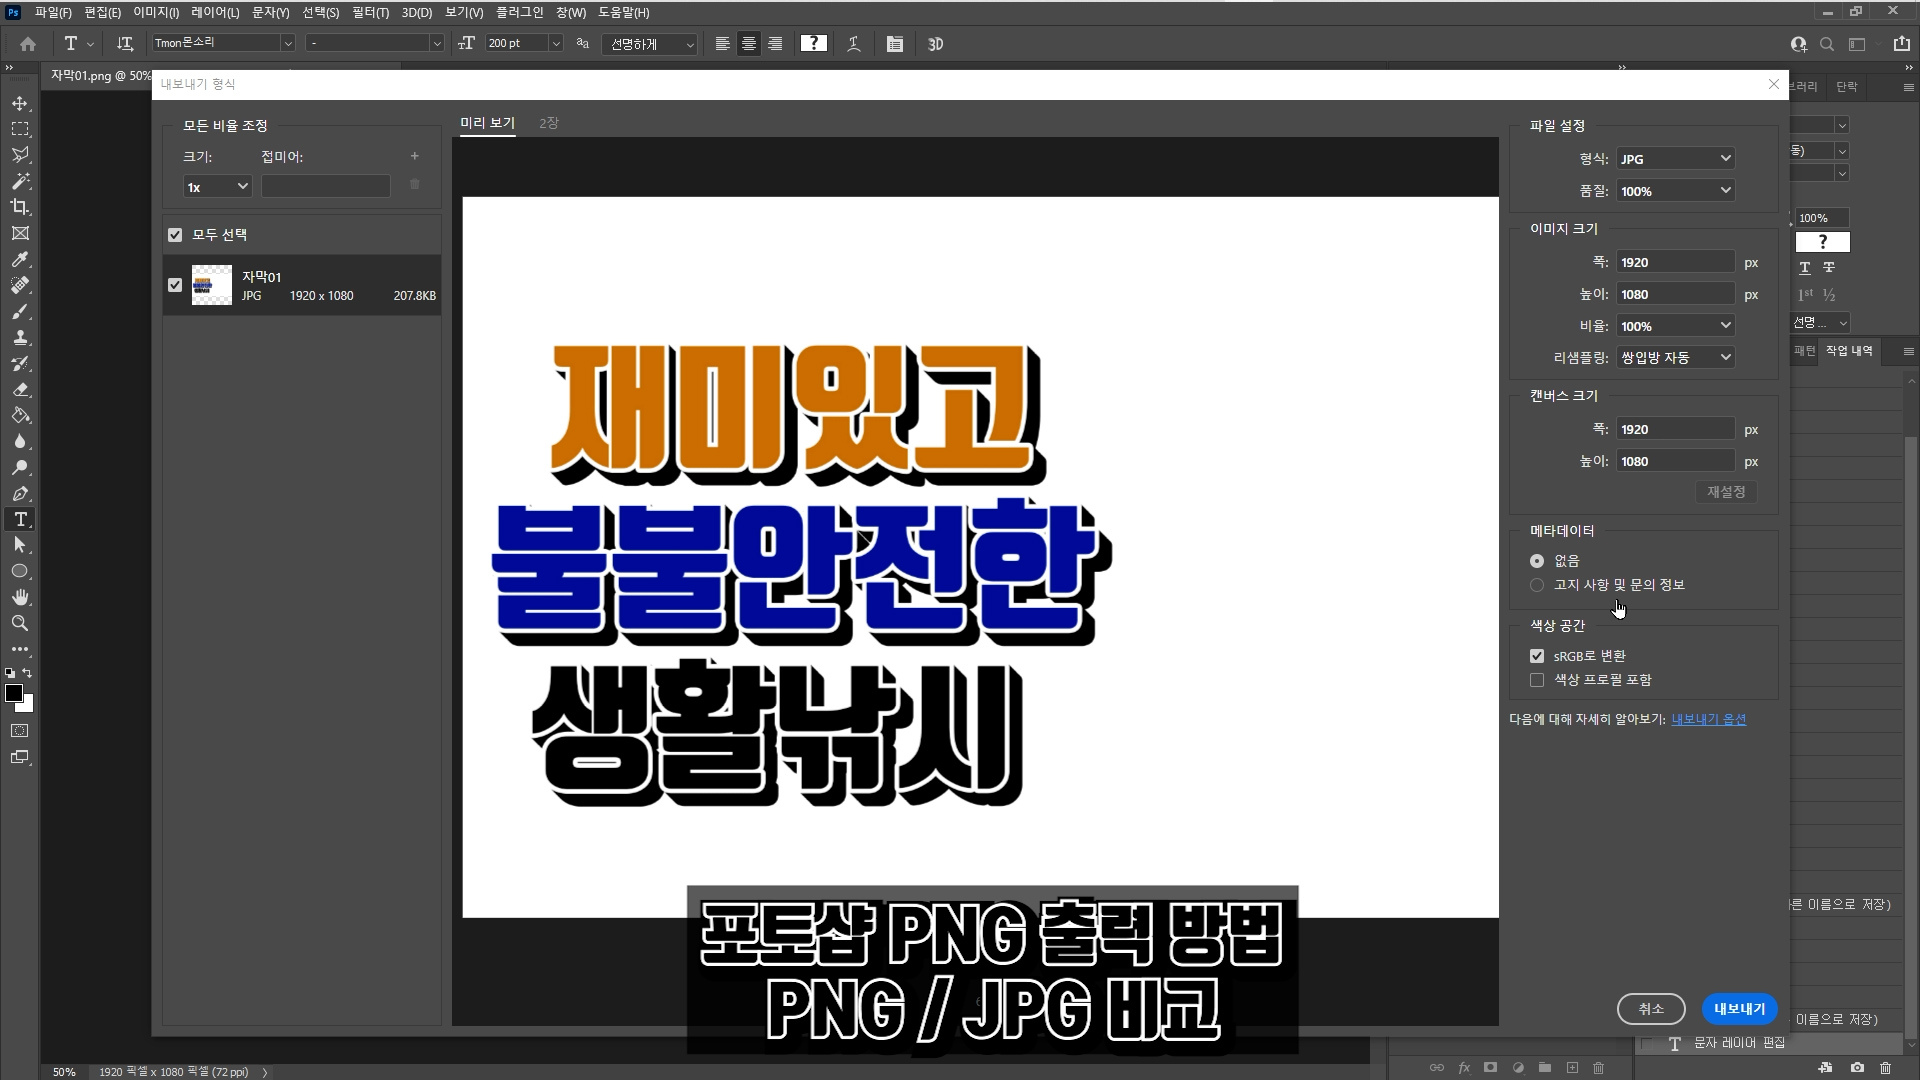
Task: Switch to the 2장 preview tab
Action: coord(548,123)
